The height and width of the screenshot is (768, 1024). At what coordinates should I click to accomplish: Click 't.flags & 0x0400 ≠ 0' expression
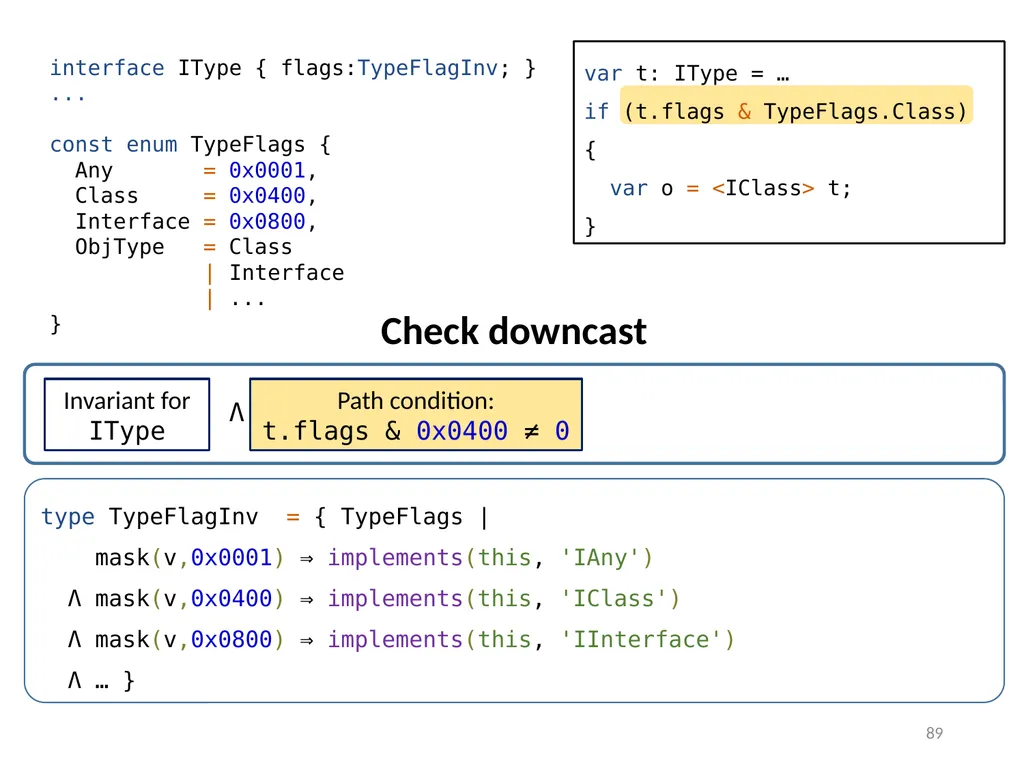tap(416, 431)
